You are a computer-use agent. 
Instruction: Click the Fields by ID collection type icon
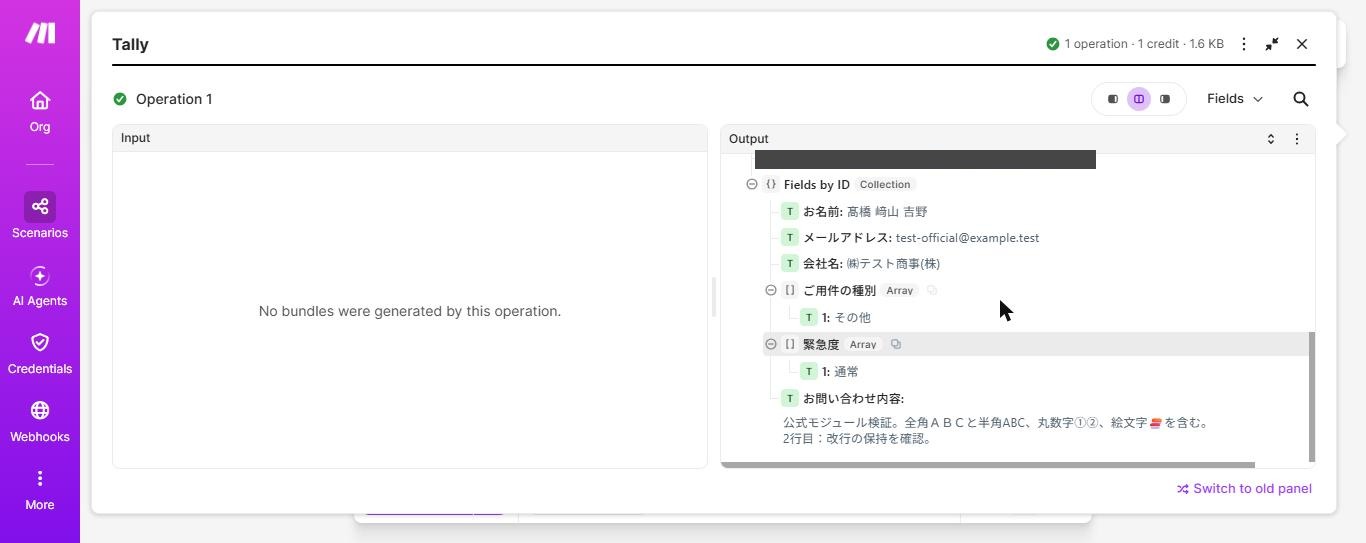(x=771, y=184)
